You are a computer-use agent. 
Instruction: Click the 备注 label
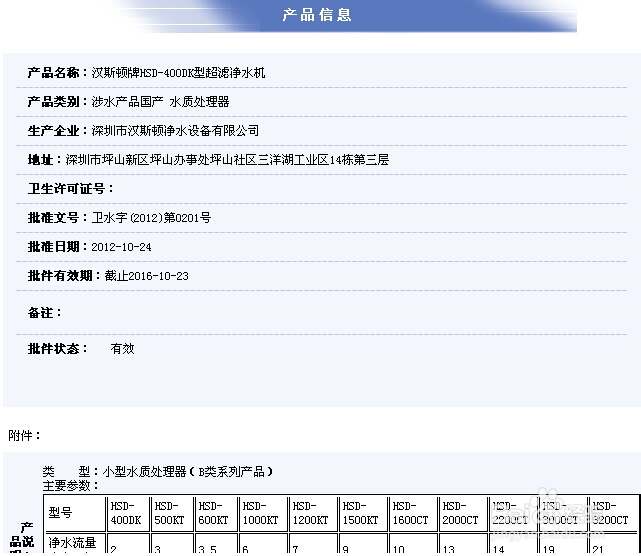click(40, 313)
